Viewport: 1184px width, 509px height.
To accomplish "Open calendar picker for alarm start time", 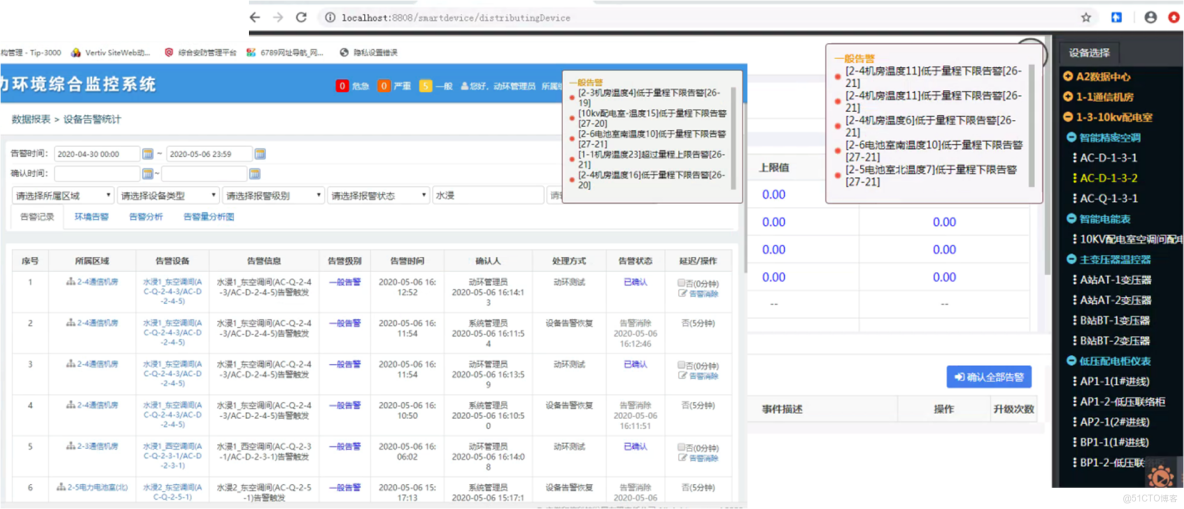I will click(x=147, y=154).
